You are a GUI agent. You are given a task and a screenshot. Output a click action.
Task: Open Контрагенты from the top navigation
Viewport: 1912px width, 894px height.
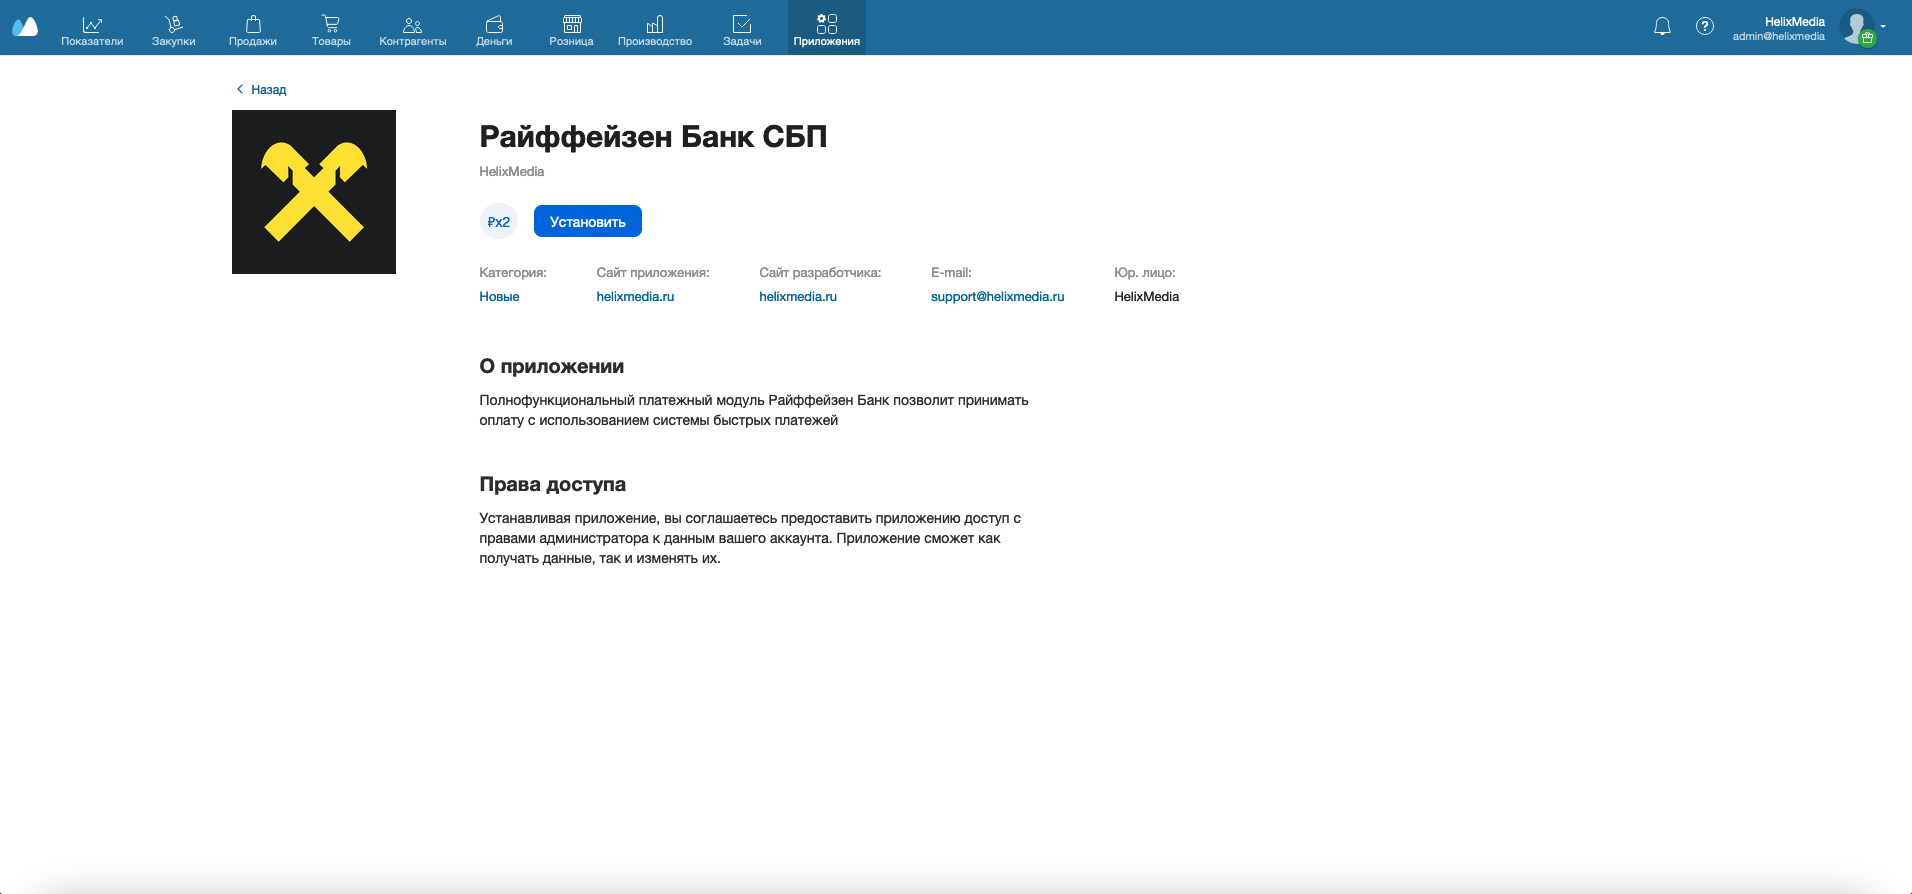coord(413,30)
